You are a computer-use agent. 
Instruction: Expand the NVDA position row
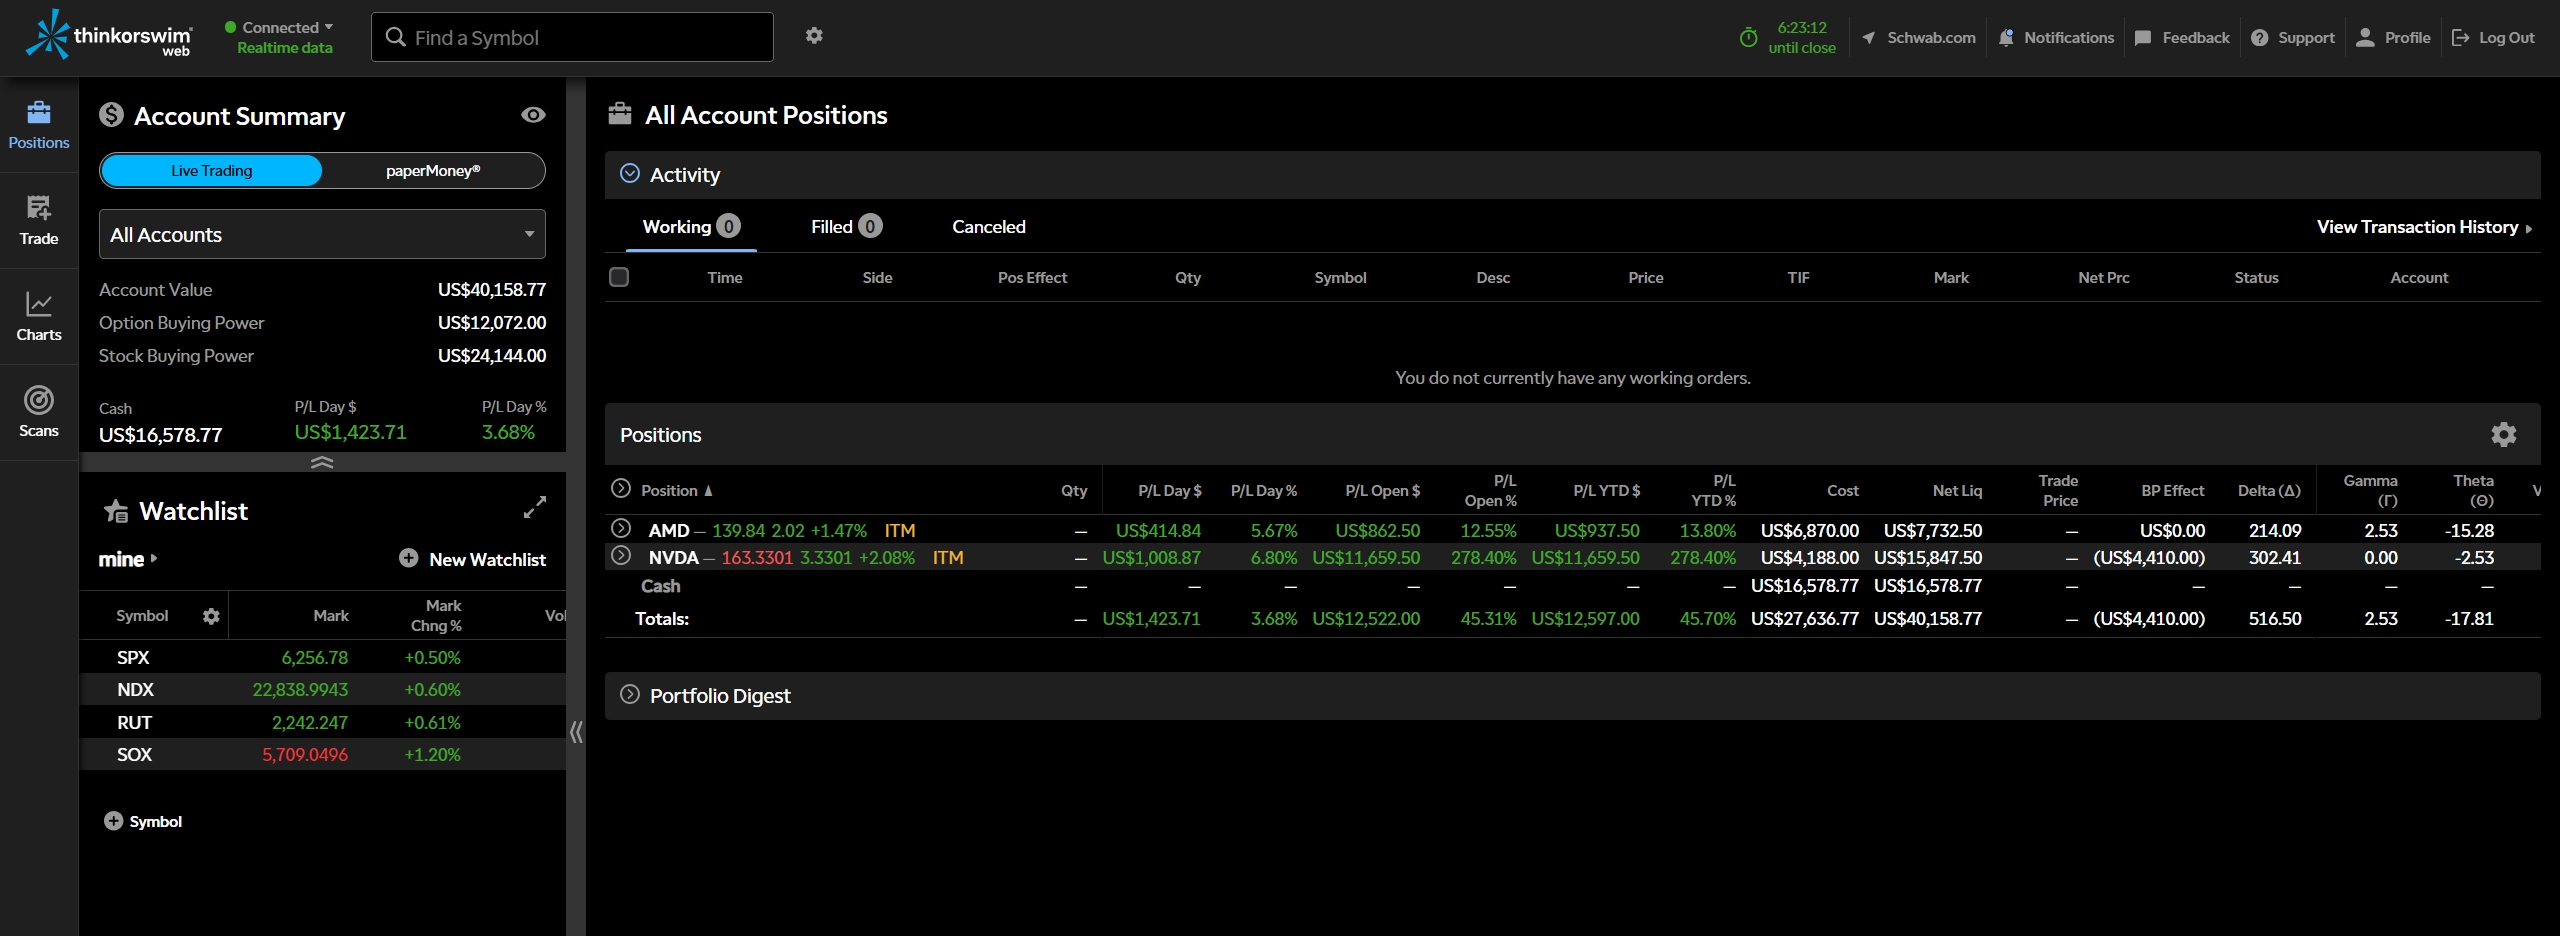[621, 556]
